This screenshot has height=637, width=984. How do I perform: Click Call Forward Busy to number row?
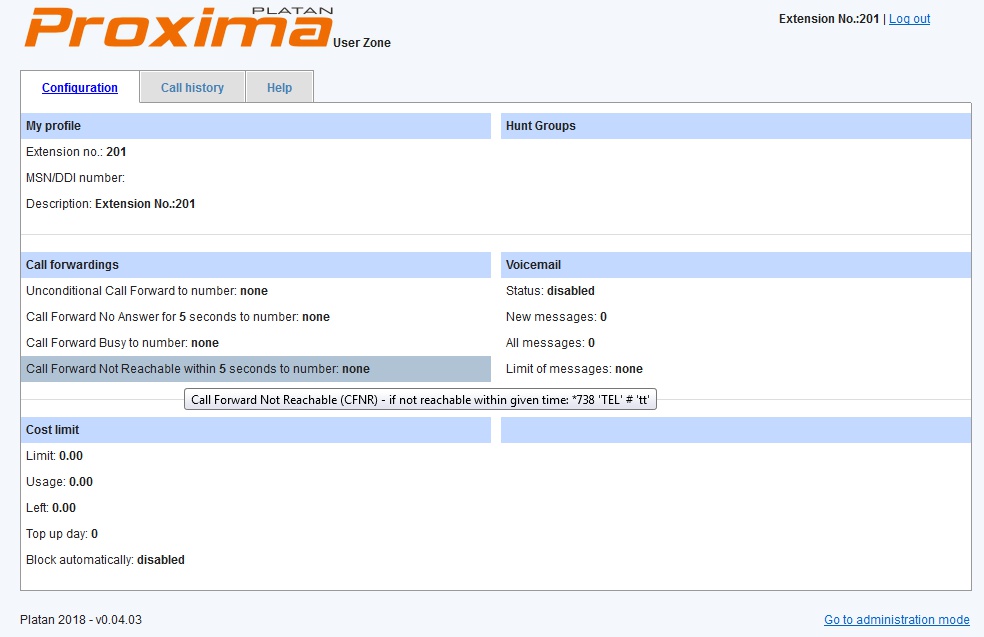pos(255,343)
